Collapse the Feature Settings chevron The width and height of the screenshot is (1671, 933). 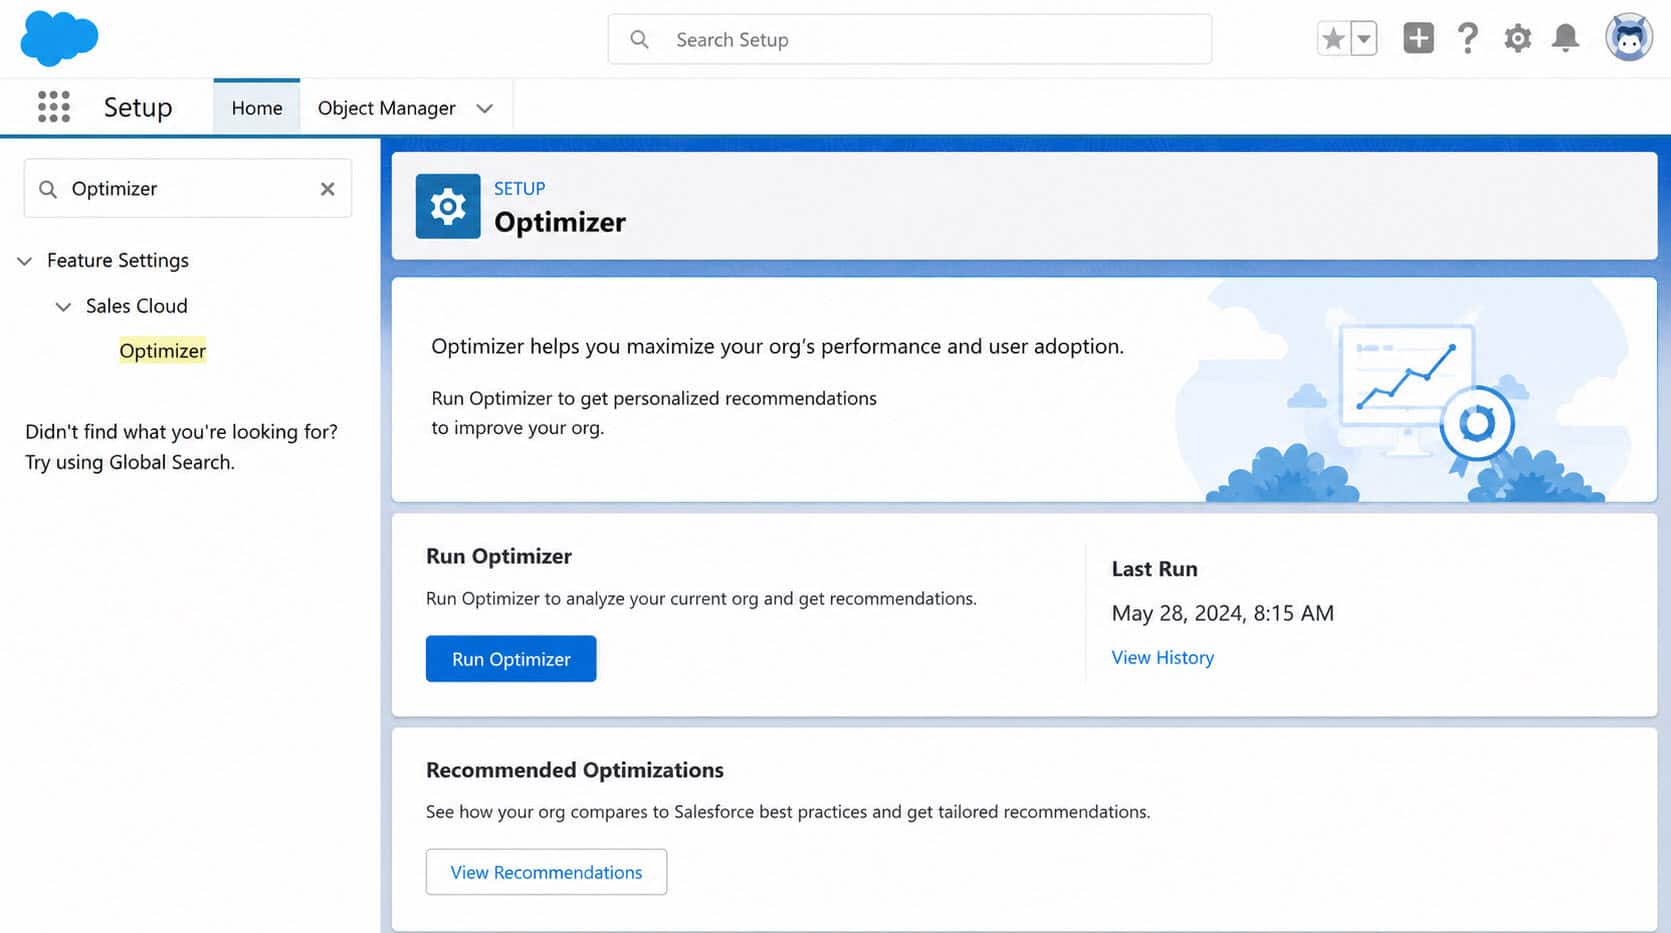[25, 261]
